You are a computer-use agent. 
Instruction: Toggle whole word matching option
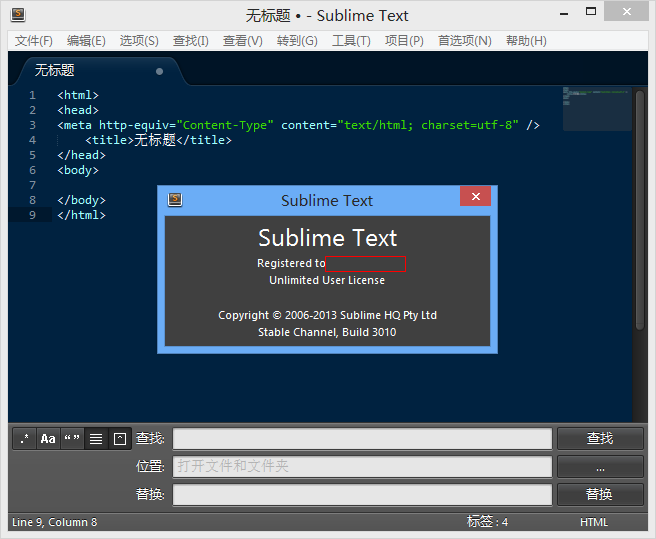pos(72,439)
